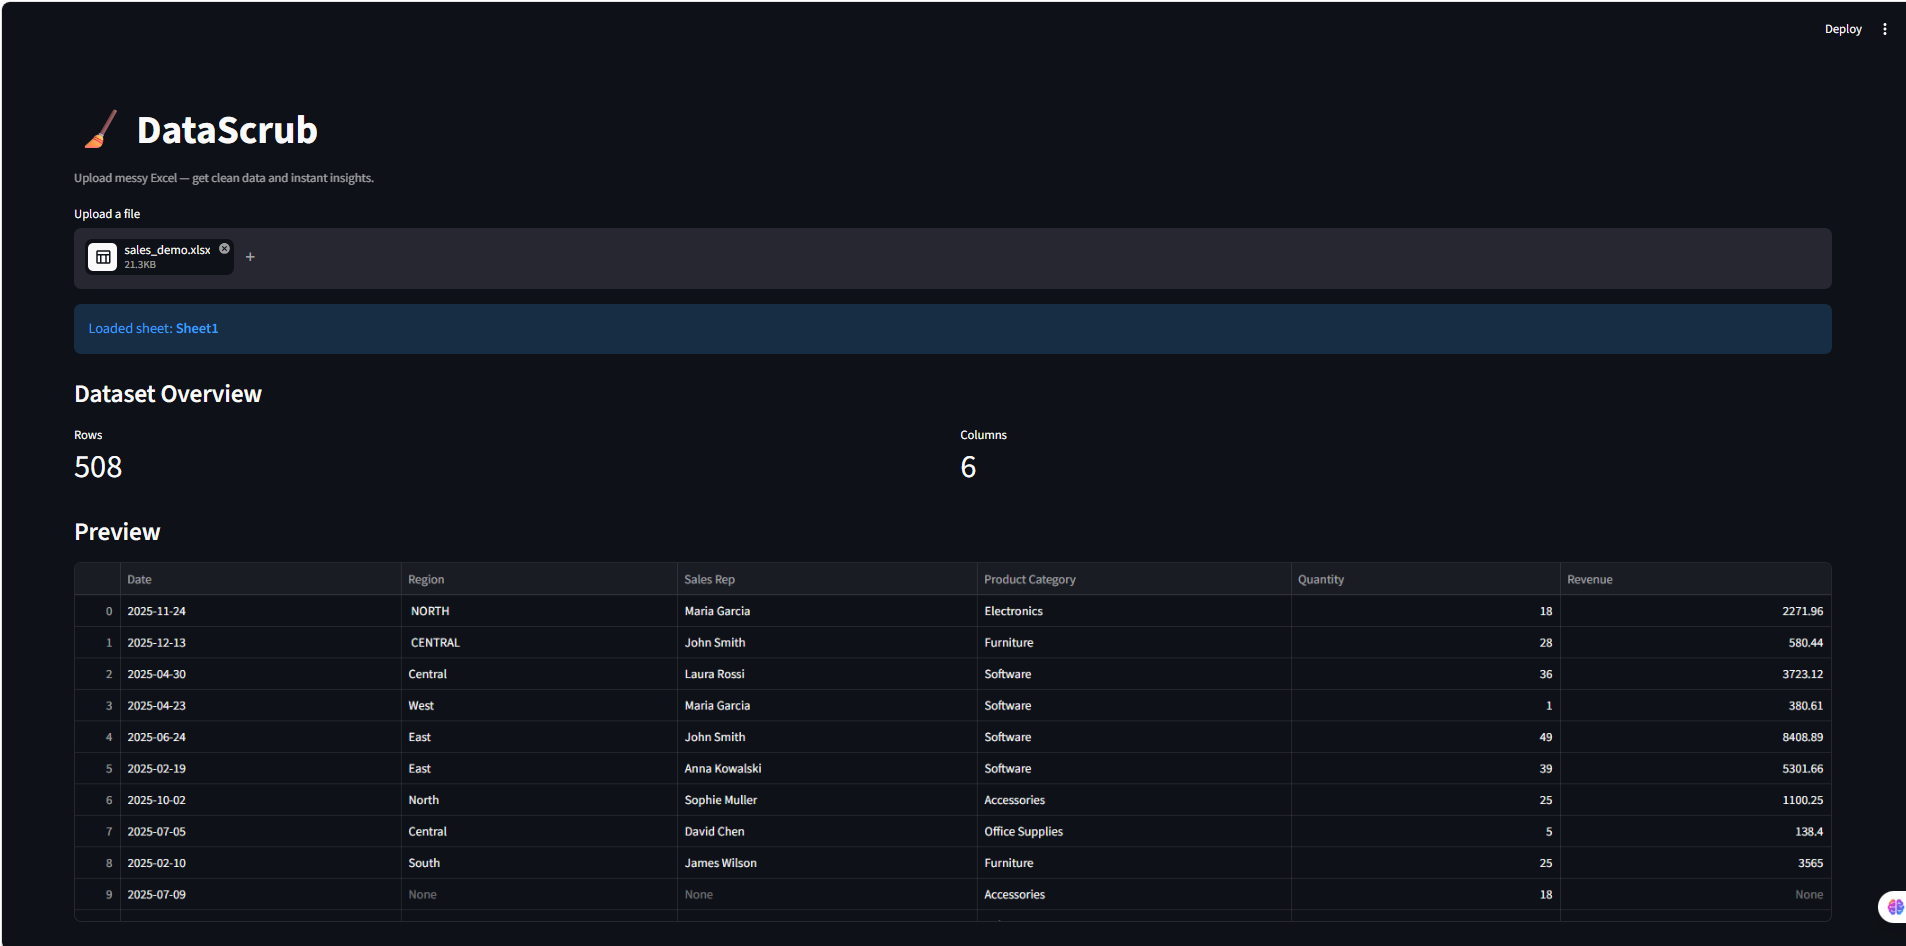Remove the uploaded sales_demo.xlsx file
Image resolution: width=1906 pixels, height=946 pixels.
click(x=224, y=249)
